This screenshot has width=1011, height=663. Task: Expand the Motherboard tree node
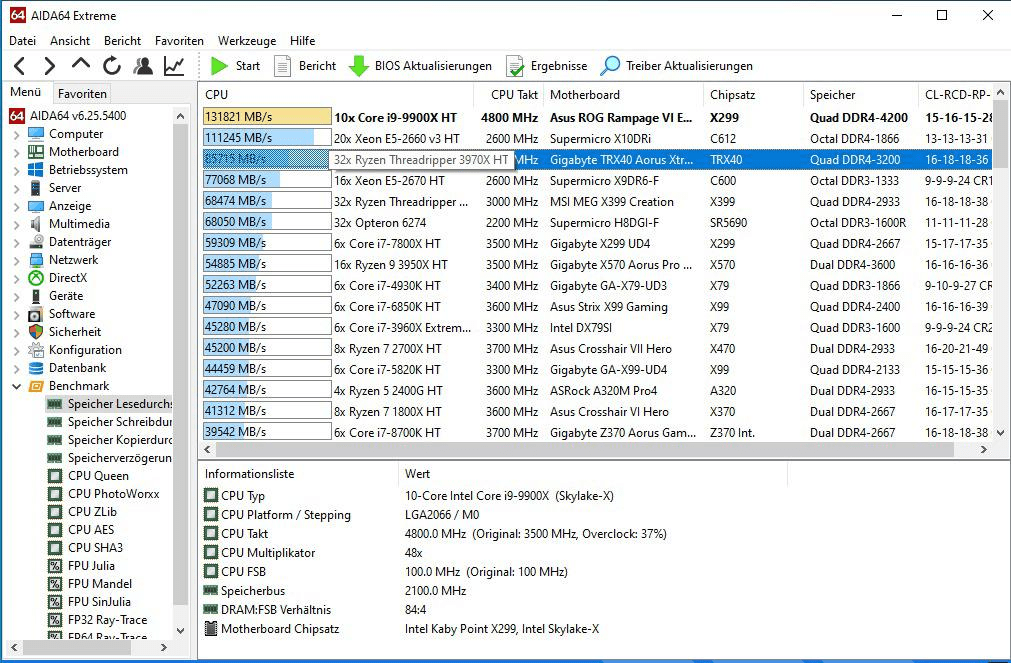pos(17,152)
